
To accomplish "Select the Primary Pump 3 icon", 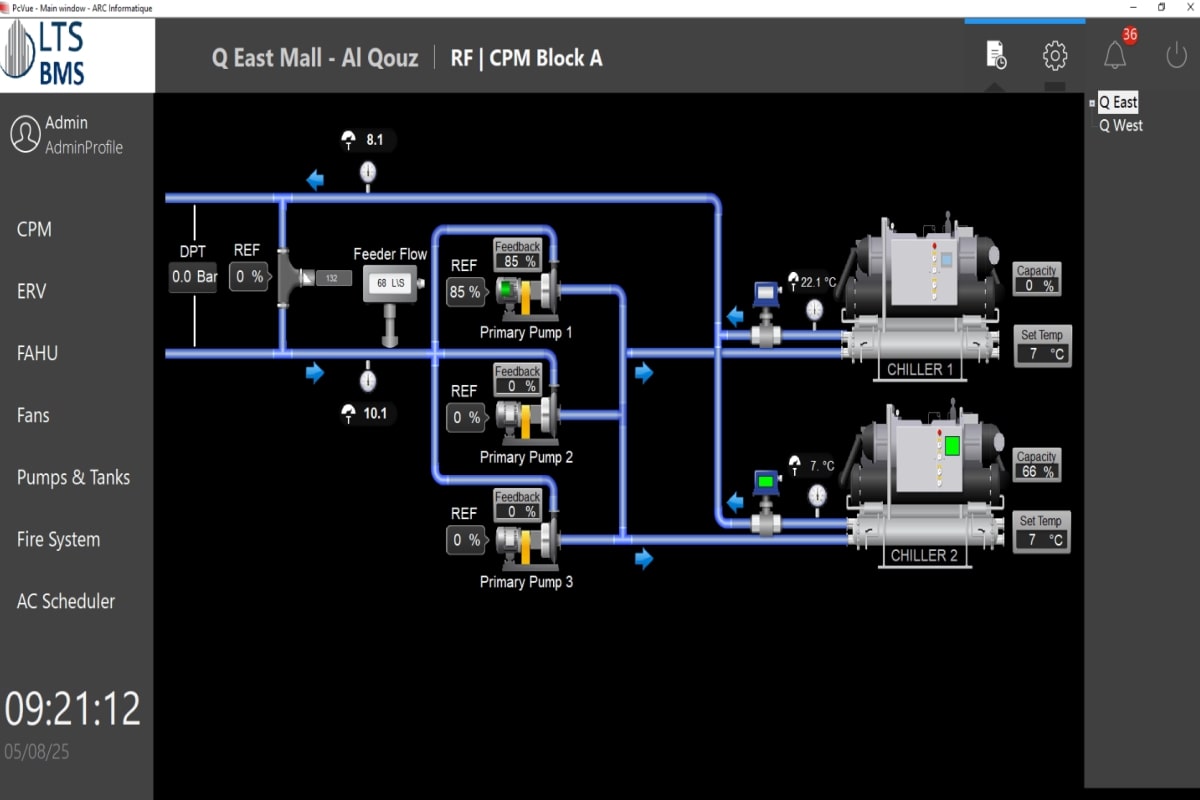I will point(525,541).
